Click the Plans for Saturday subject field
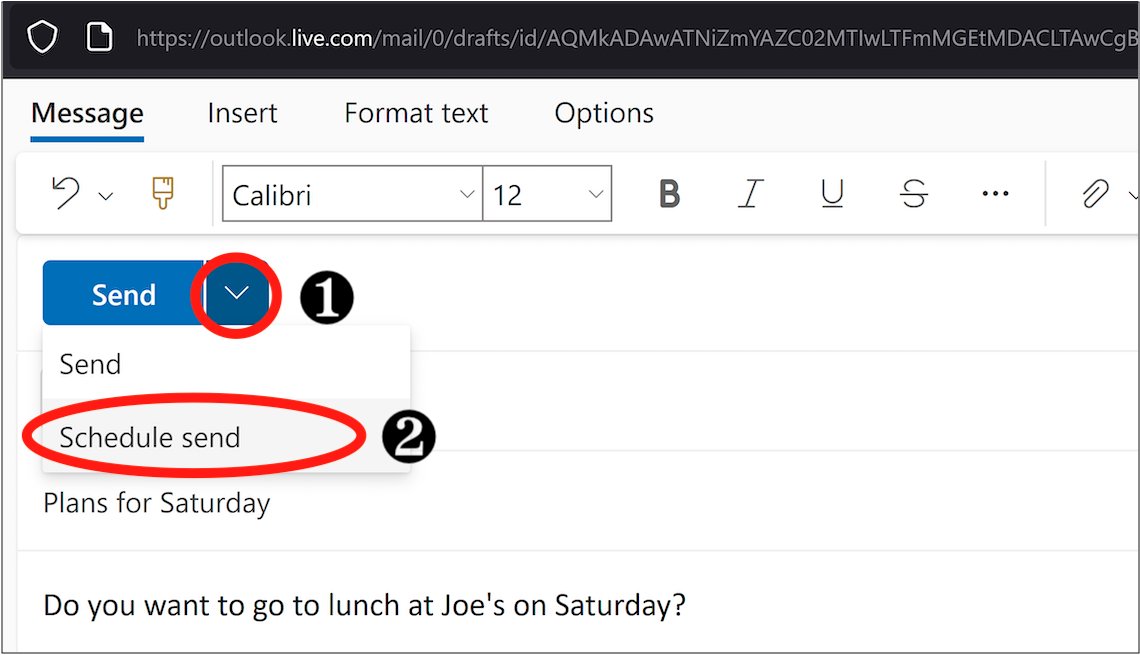The height and width of the screenshot is (655, 1140). (x=157, y=502)
